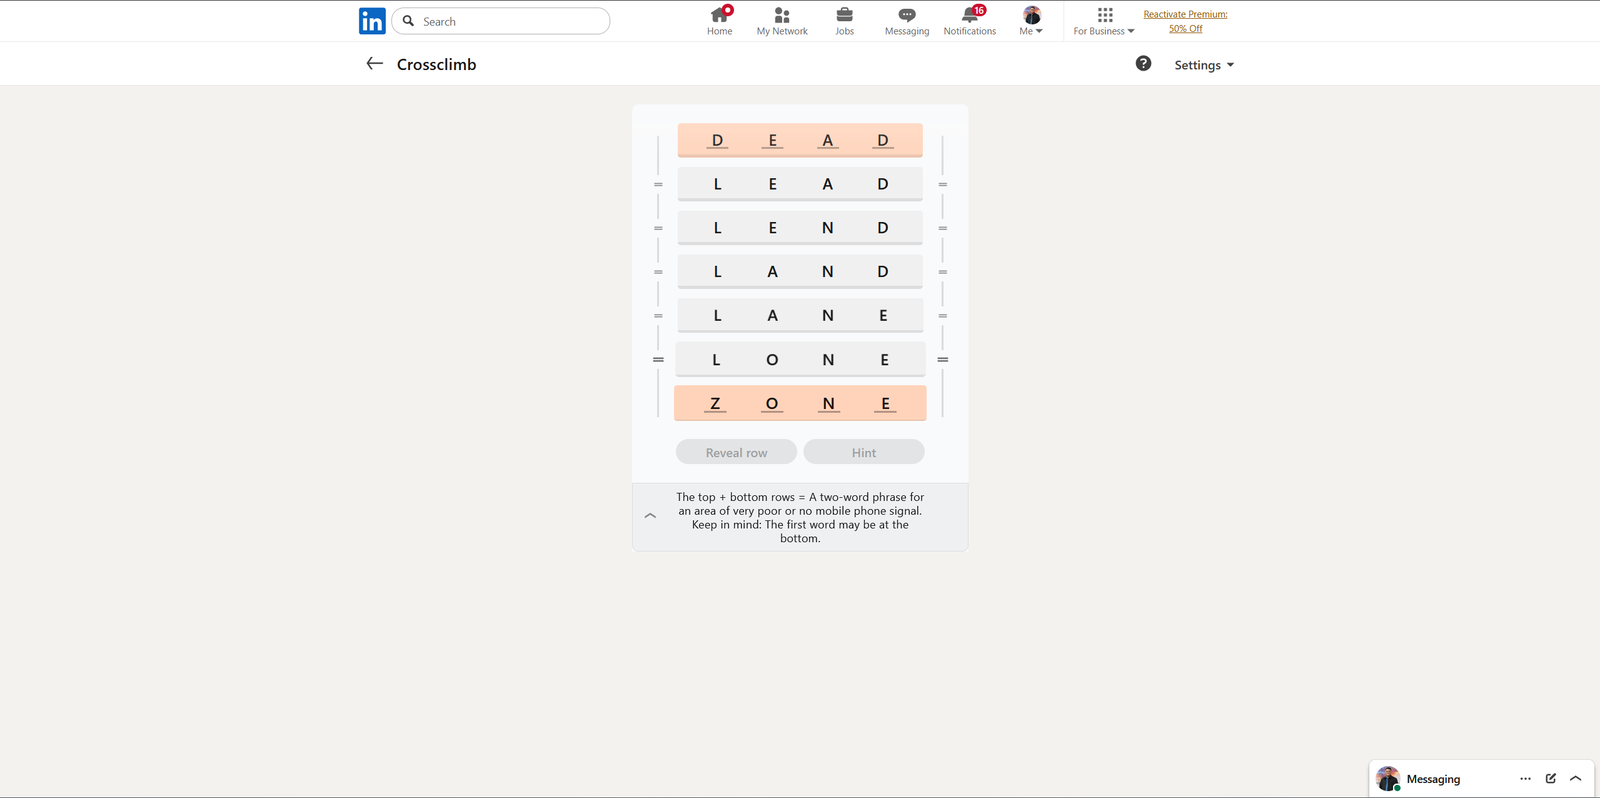Viewport: 1600px width, 798px height.
Task: Go to the Home tab
Action: 719,21
